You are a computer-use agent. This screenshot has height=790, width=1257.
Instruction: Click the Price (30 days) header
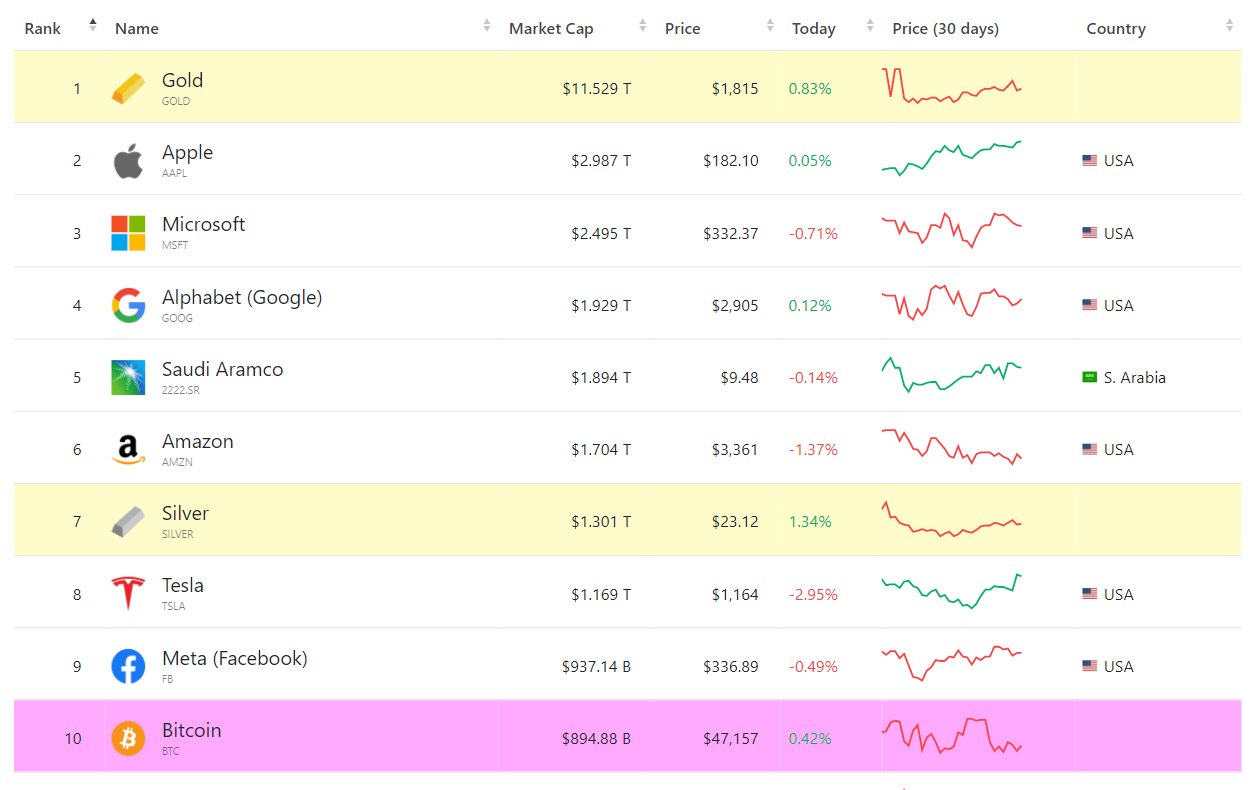(946, 28)
